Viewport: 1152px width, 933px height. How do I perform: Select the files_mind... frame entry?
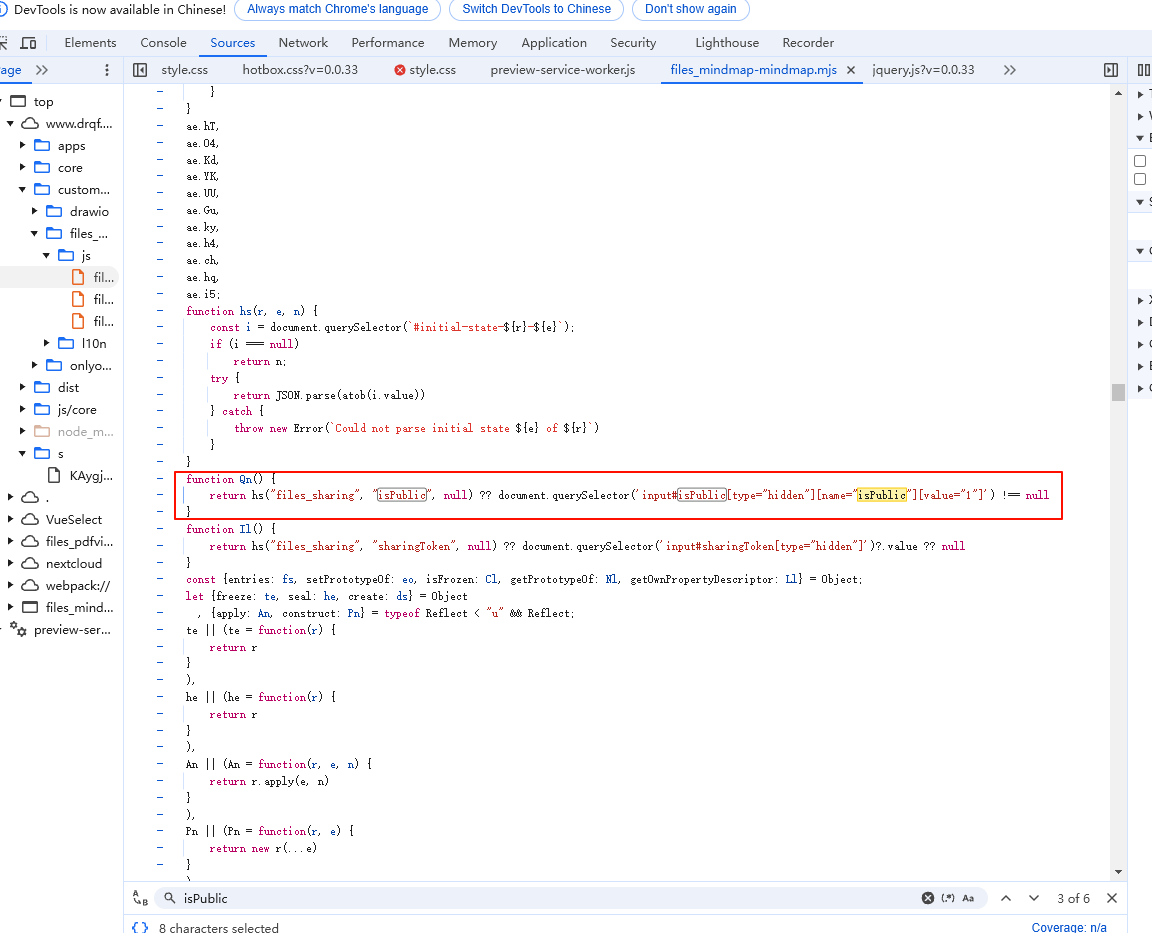(79, 608)
